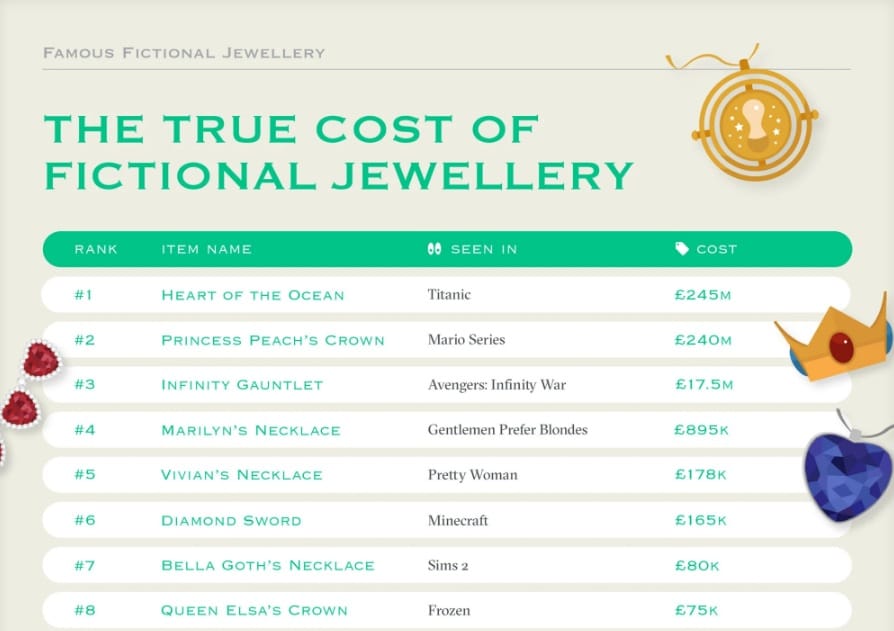Click the eyes icon beside Seen In
This screenshot has width=894, height=631.
[x=434, y=249]
